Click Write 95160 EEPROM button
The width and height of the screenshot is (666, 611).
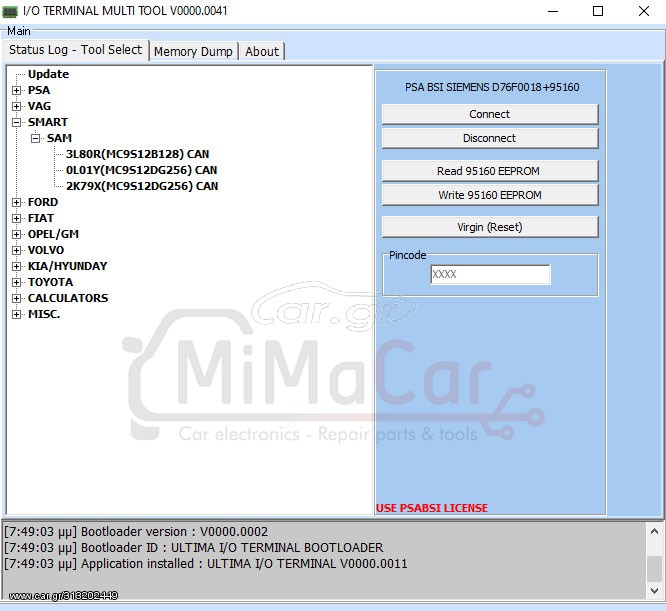490,195
